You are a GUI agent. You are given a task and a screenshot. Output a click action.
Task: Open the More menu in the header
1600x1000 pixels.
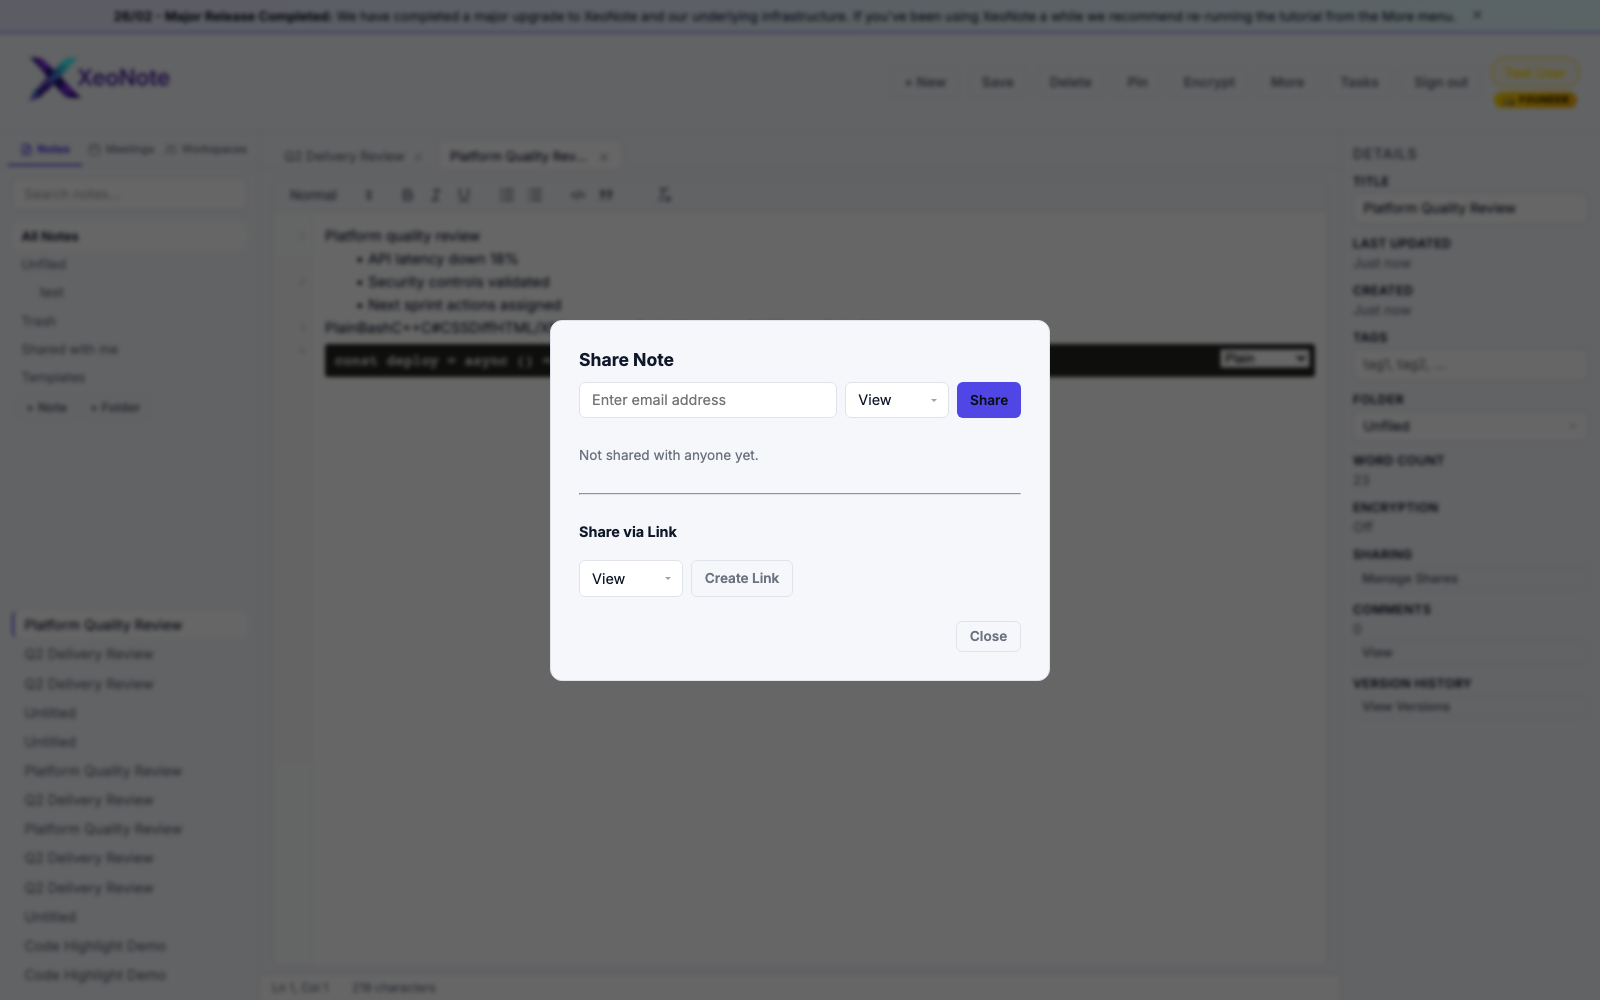[x=1287, y=82]
